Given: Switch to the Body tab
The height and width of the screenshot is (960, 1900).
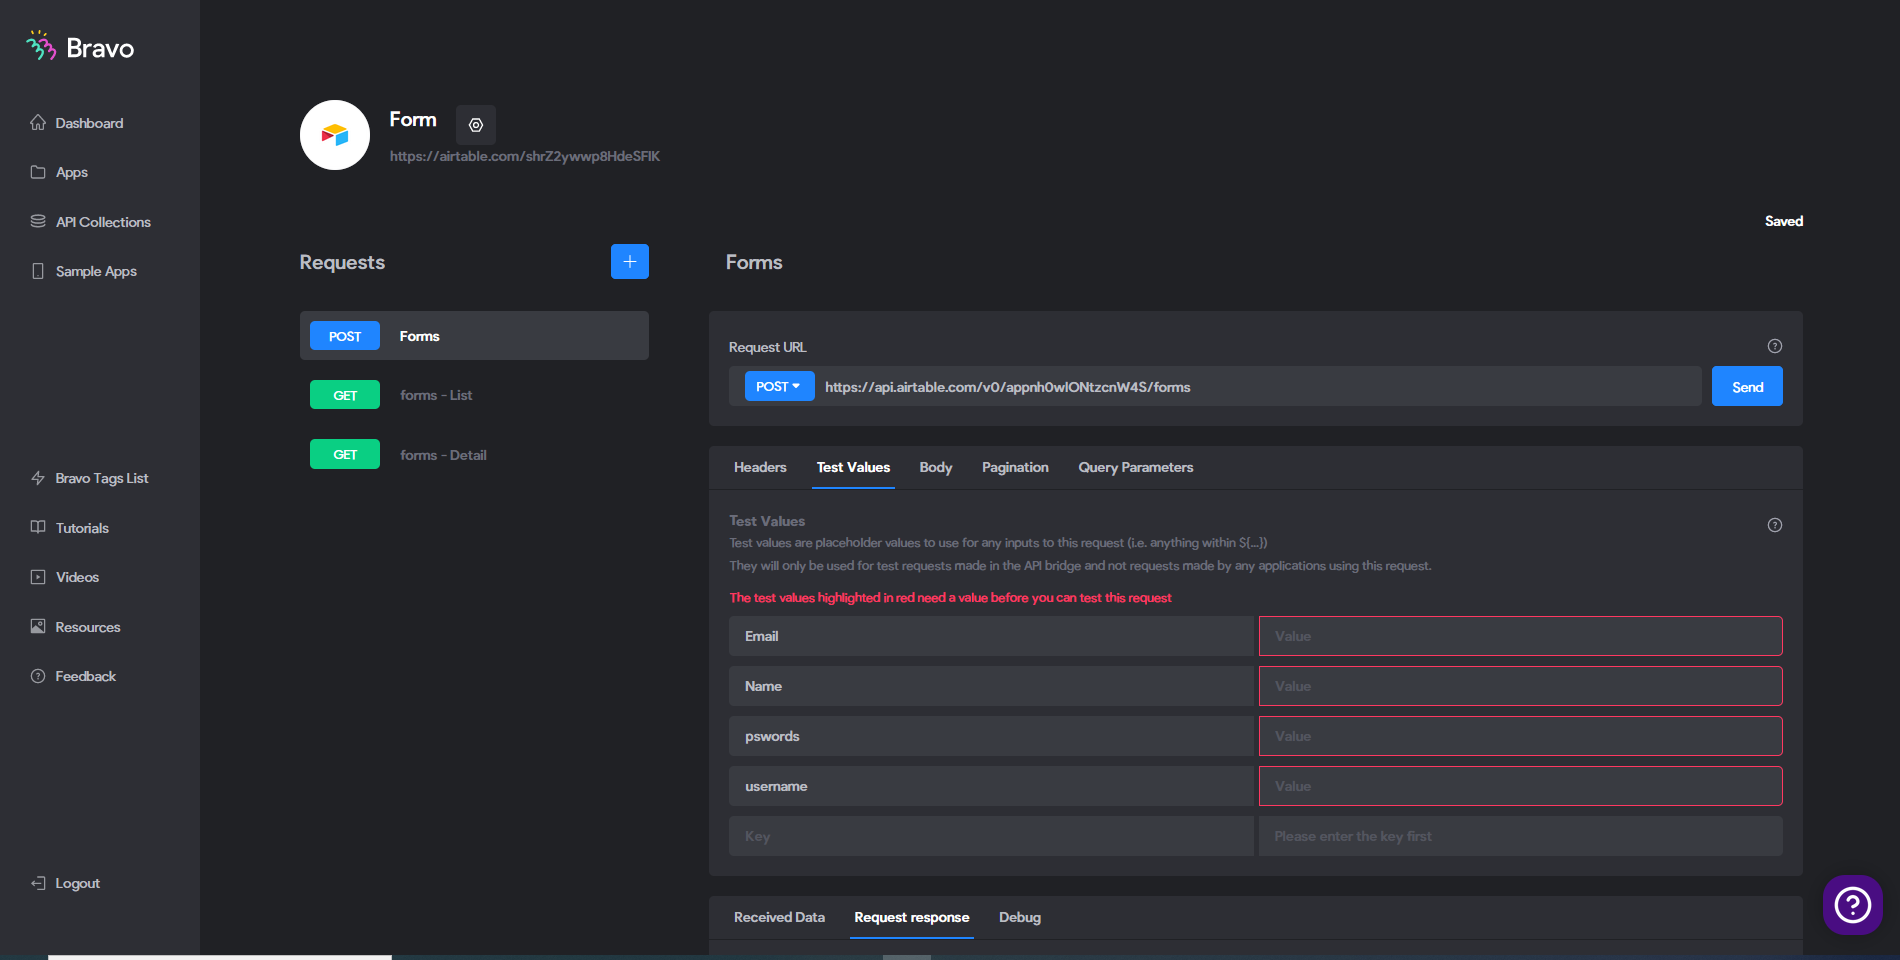Looking at the screenshot, I should click(x=936, y=467).
